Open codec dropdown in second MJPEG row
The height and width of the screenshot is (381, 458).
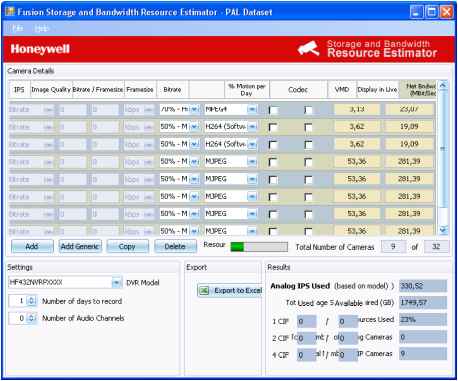252,179
